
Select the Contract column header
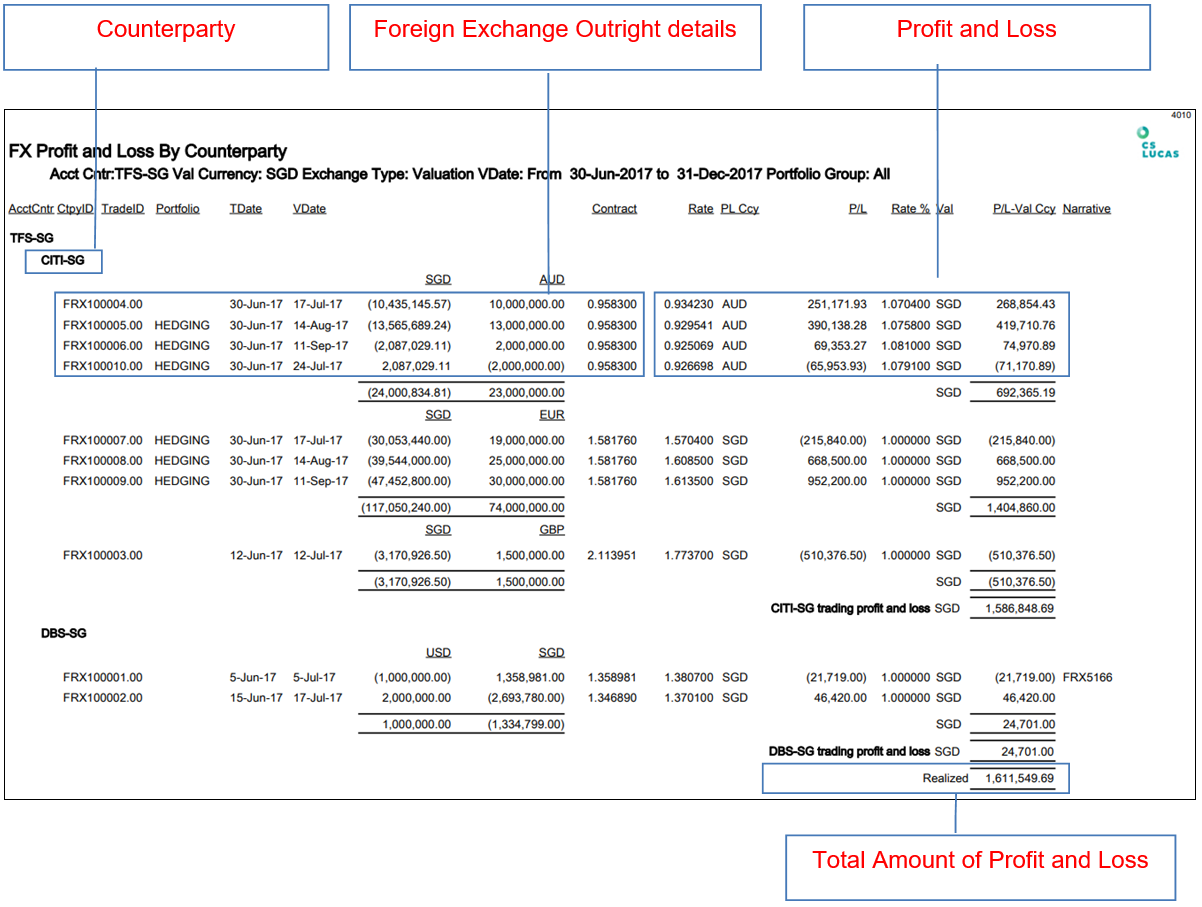(614, 209)
